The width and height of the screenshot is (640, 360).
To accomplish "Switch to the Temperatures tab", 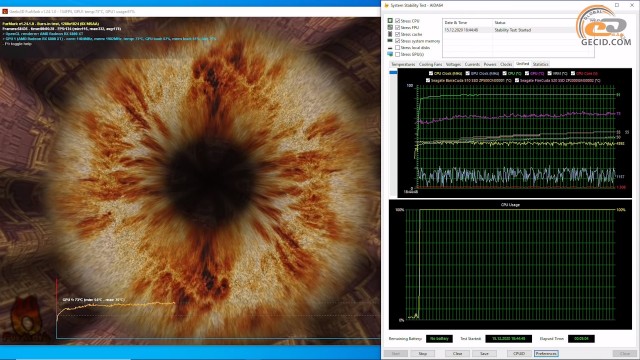I will click(x=403, y=64).
